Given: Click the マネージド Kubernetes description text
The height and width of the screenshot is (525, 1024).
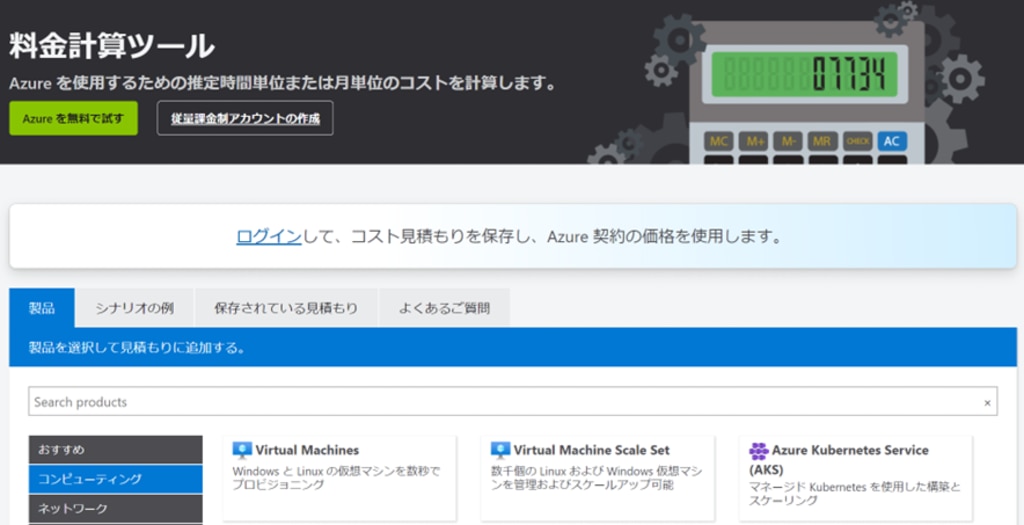Looking at the screenshot, I should [855, 494].
